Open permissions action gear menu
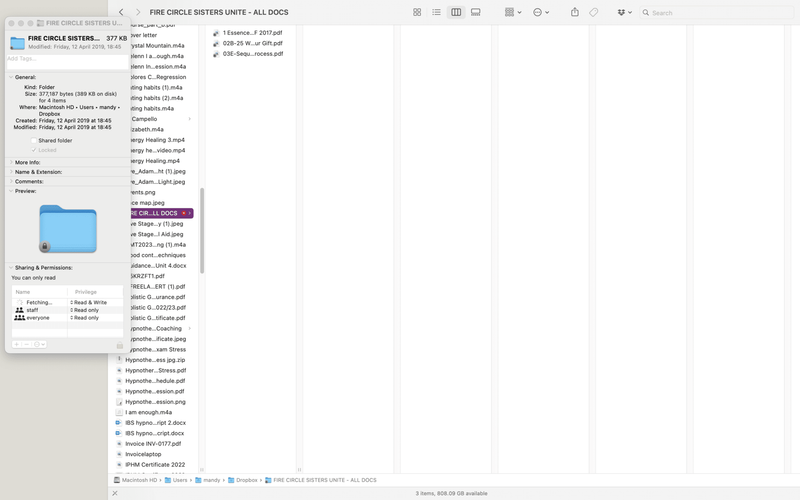 click(x=39, y=344)
